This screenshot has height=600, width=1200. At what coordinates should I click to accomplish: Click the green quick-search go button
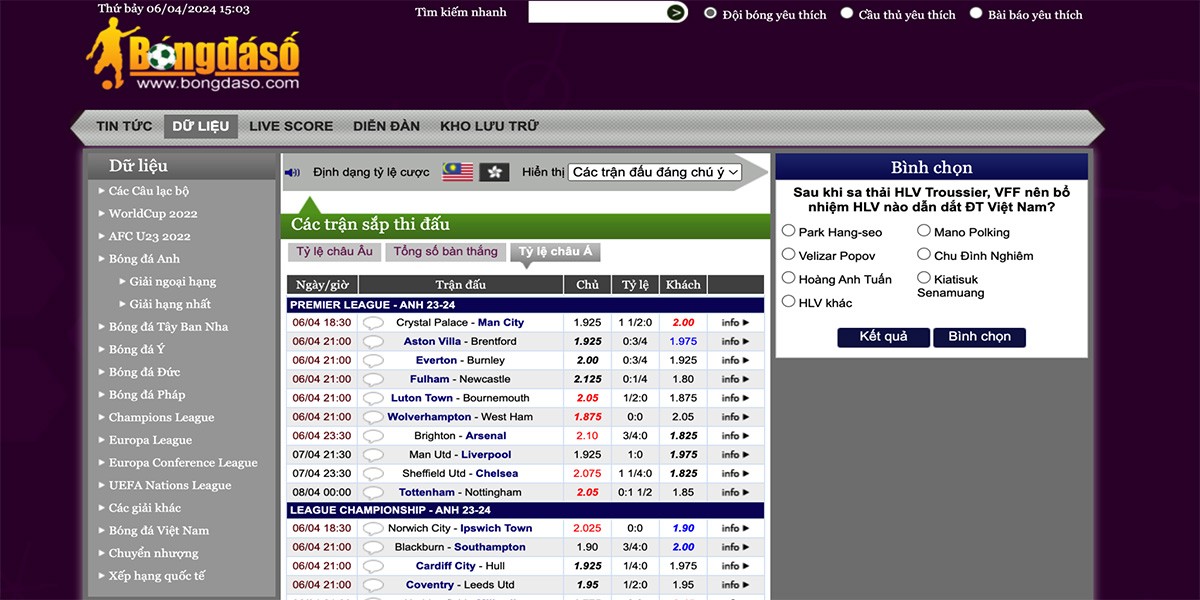point(677,13)
